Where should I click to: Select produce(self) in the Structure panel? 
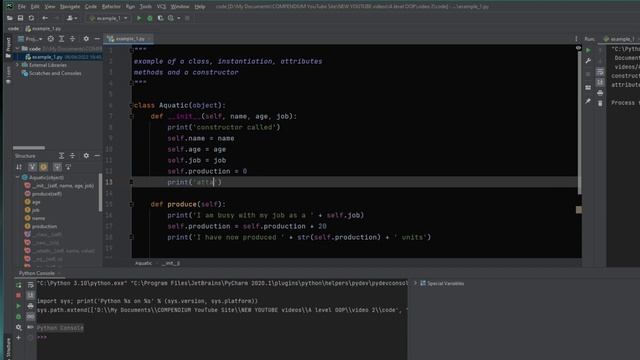pos(43,194)
